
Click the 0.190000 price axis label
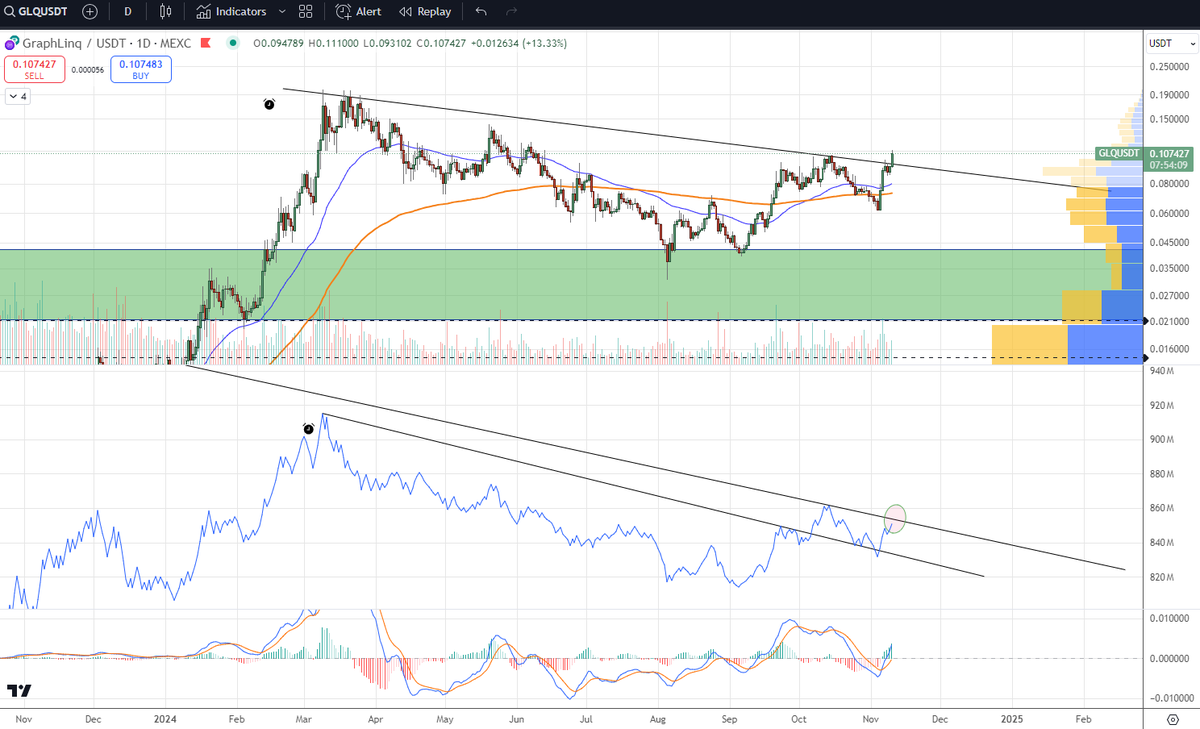click(x=1168, y=95)
